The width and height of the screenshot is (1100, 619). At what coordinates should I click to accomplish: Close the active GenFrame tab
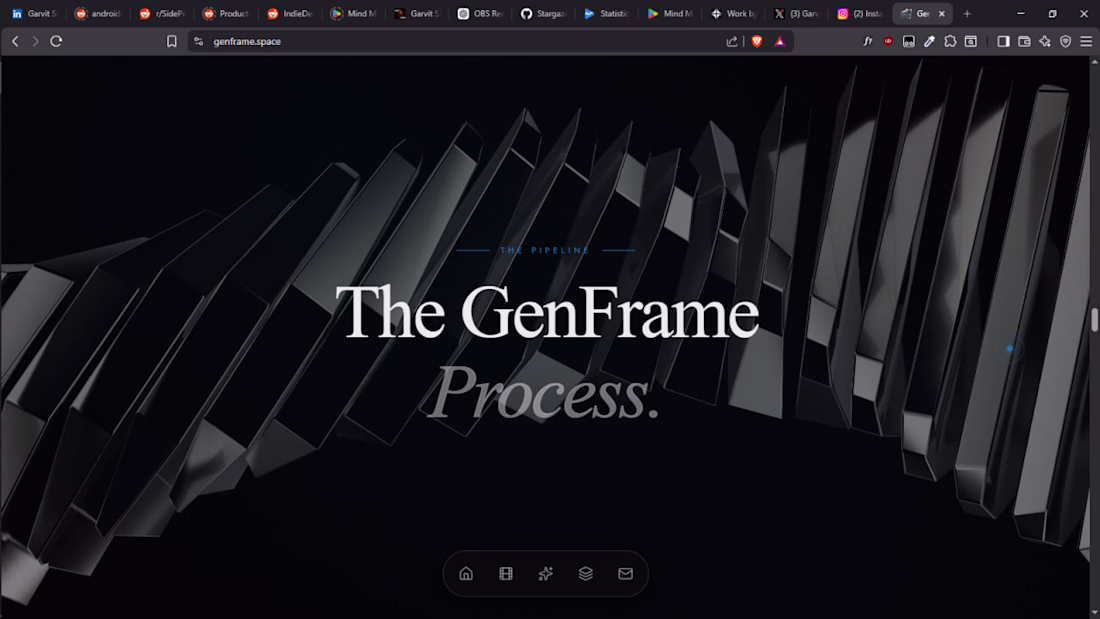941,13
